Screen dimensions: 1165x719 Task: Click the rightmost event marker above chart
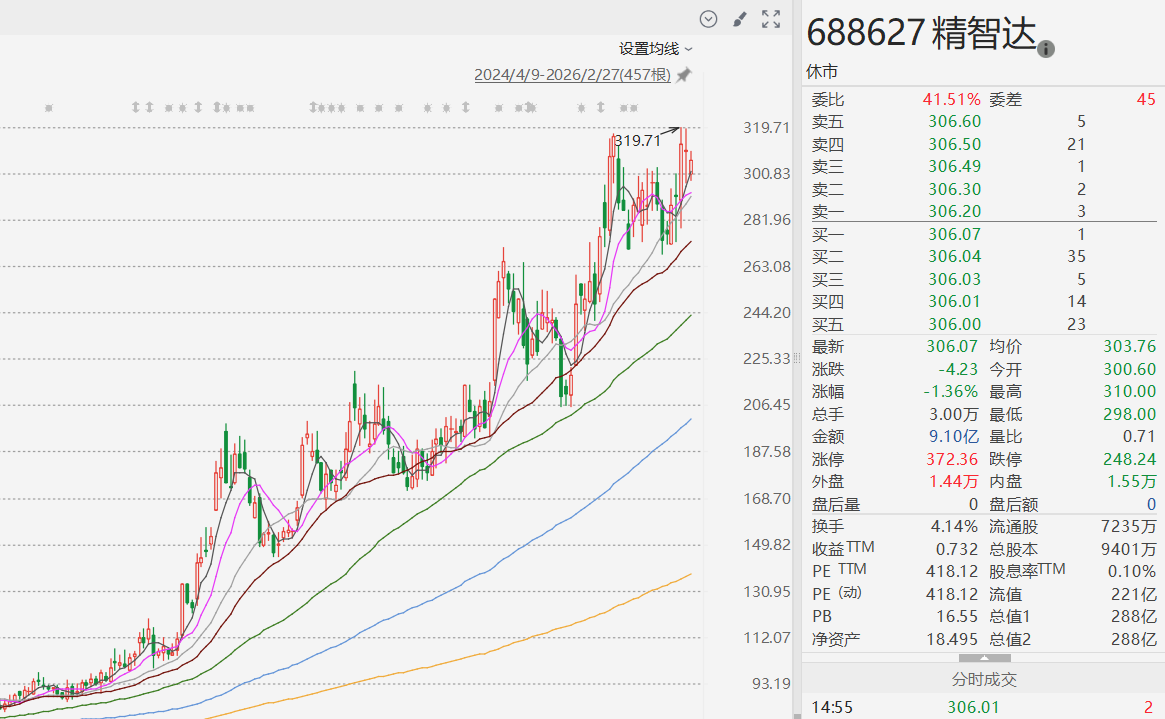[634, 107]
